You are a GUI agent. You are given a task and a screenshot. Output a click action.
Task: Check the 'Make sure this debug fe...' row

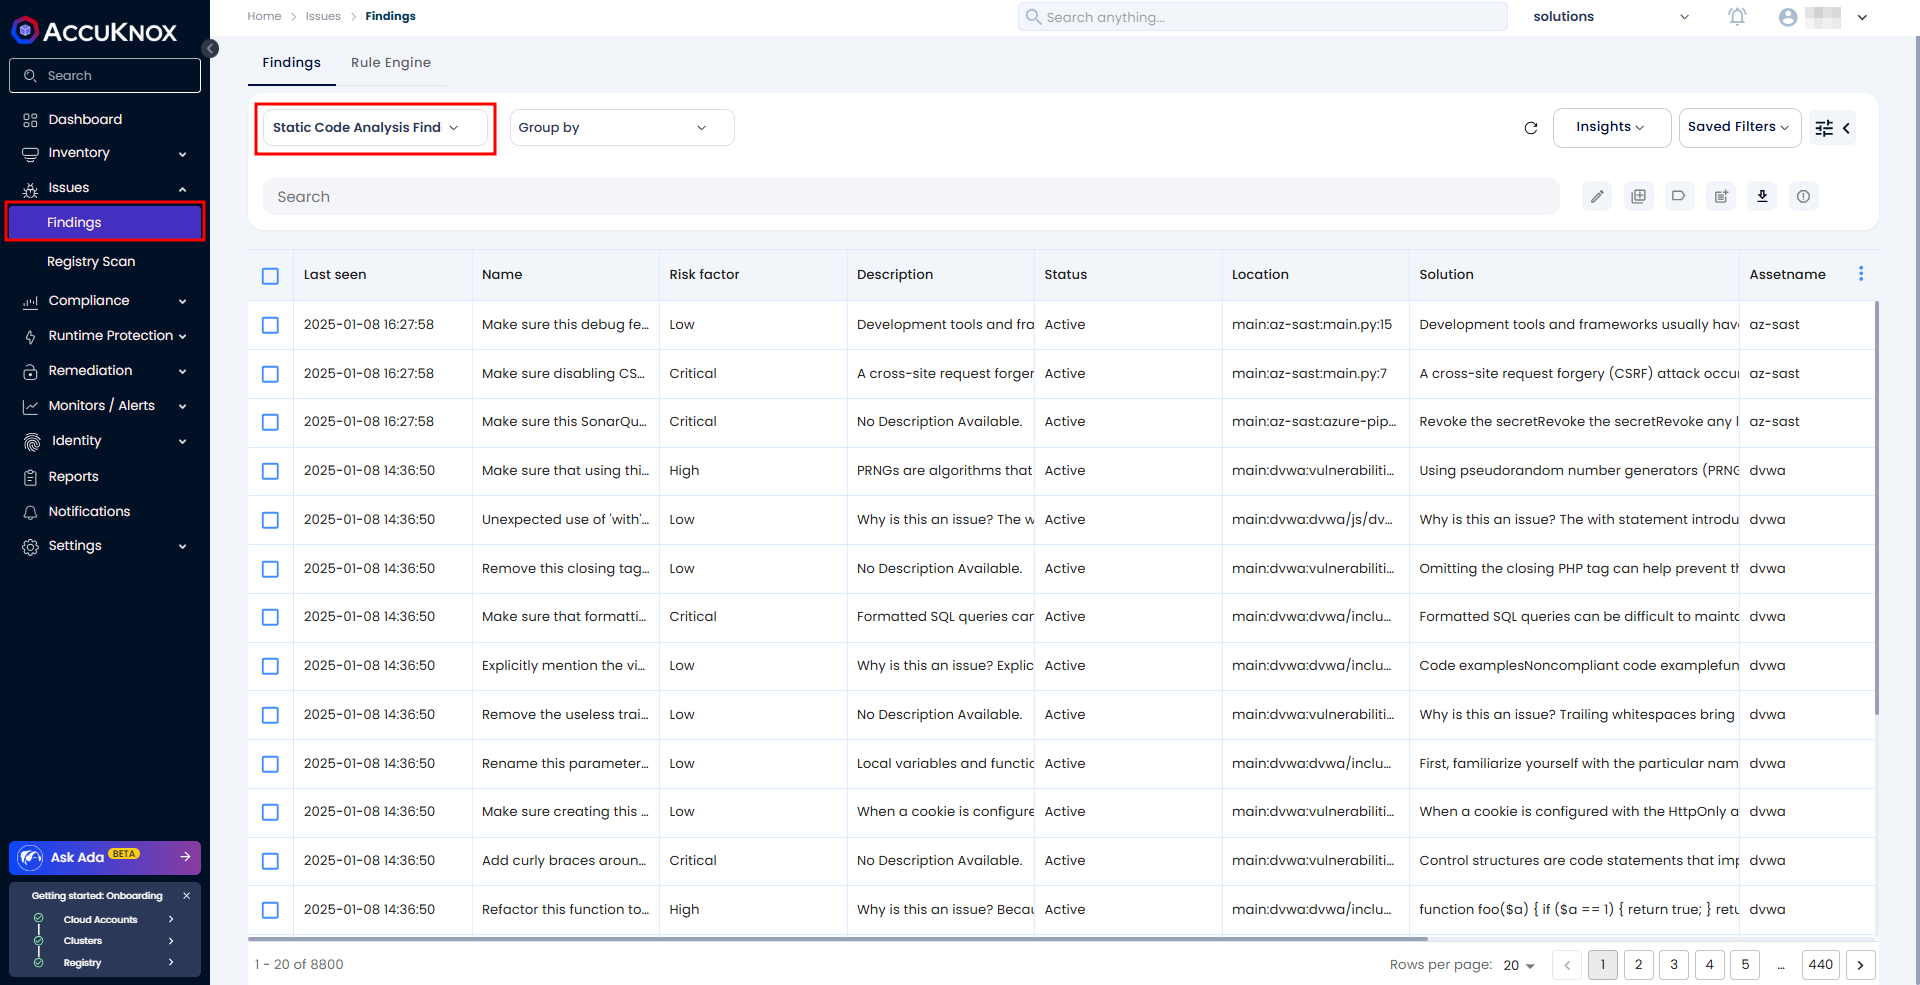point(270,325)
